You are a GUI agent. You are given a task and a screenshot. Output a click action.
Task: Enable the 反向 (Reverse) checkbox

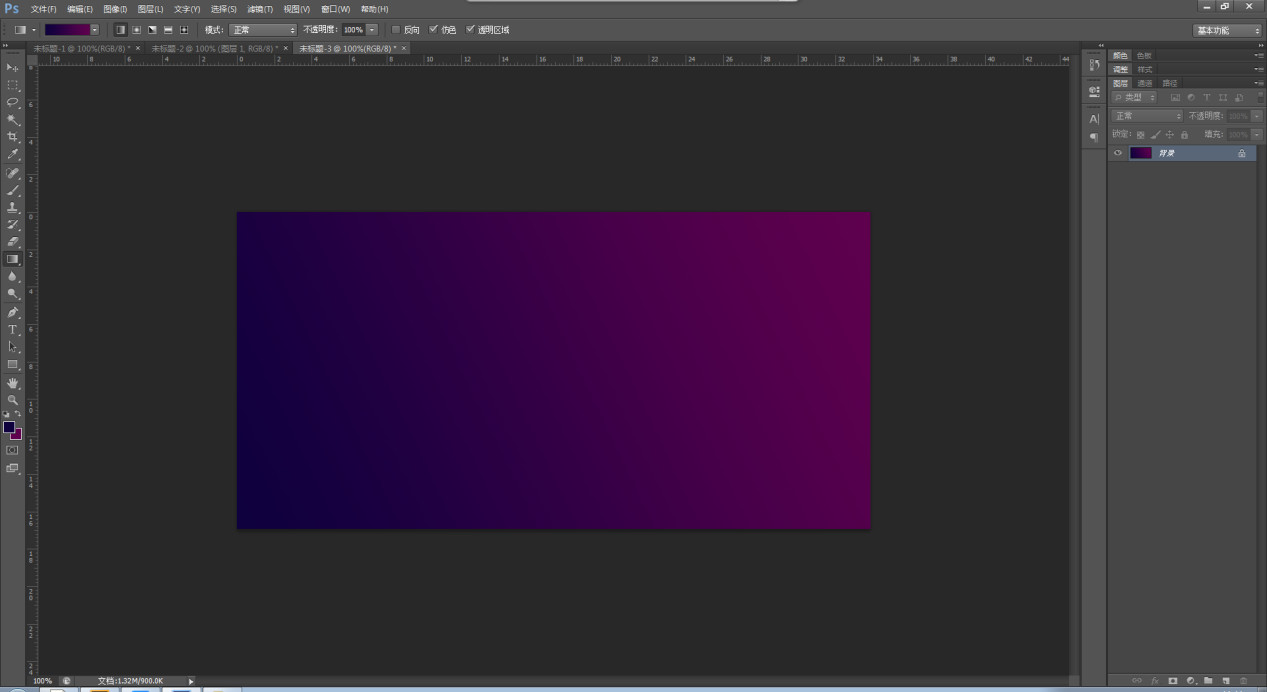[x=396, y=30]
